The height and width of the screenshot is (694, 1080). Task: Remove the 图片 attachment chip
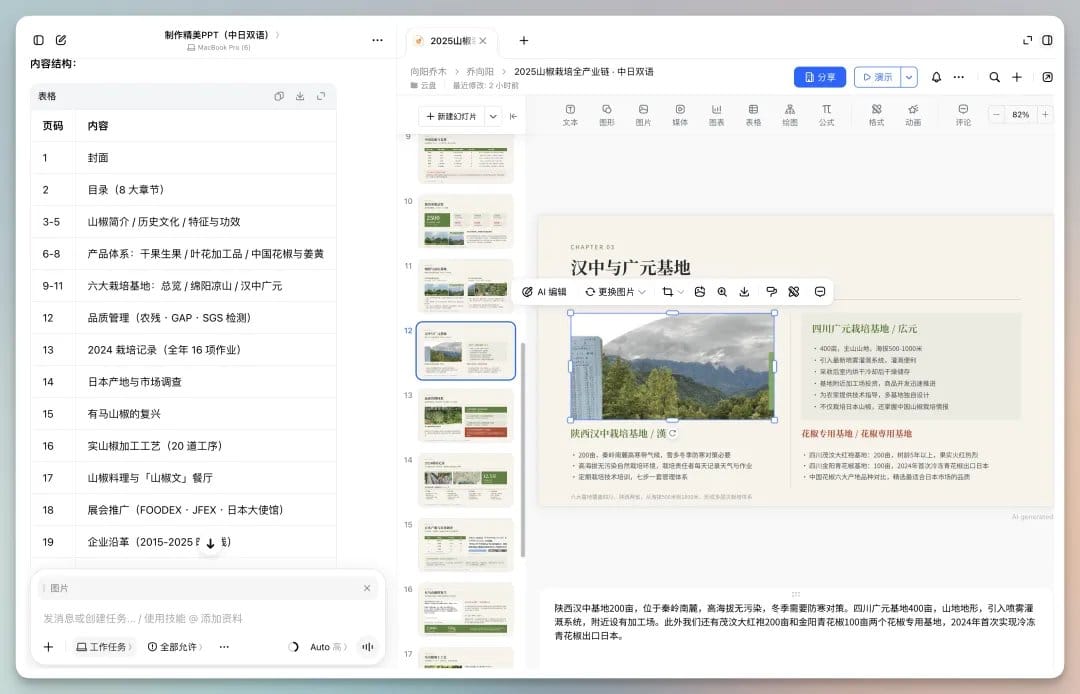[x=367, y=588]
